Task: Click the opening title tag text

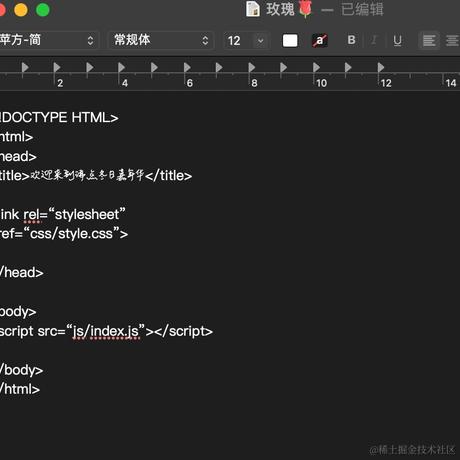Action: pyautogui.click(x=15, y=176)
